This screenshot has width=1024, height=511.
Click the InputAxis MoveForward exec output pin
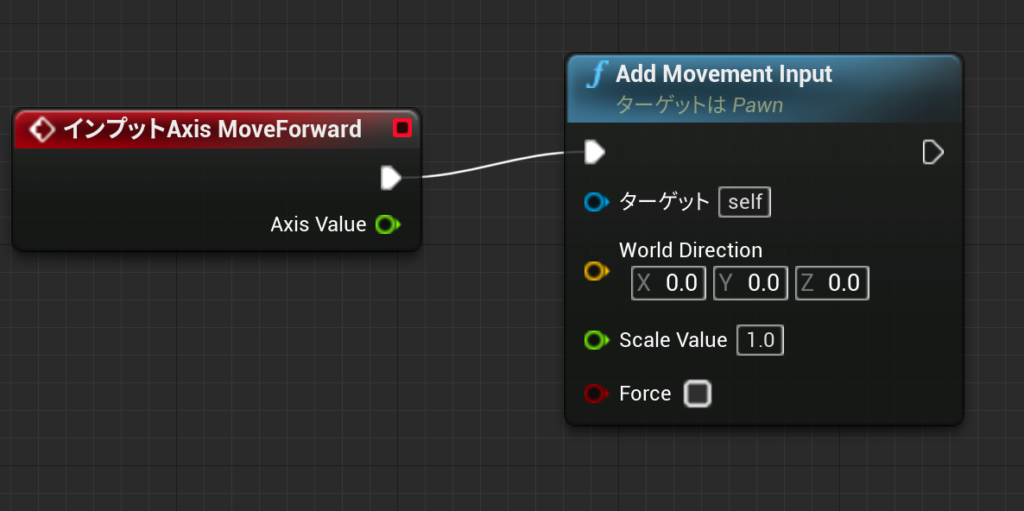[x=391, y=178]
